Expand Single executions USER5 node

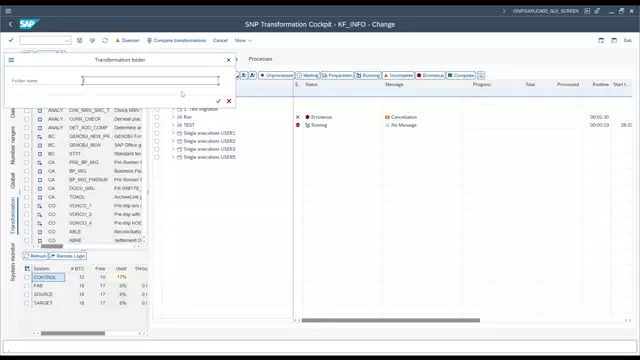coord(173,157)
